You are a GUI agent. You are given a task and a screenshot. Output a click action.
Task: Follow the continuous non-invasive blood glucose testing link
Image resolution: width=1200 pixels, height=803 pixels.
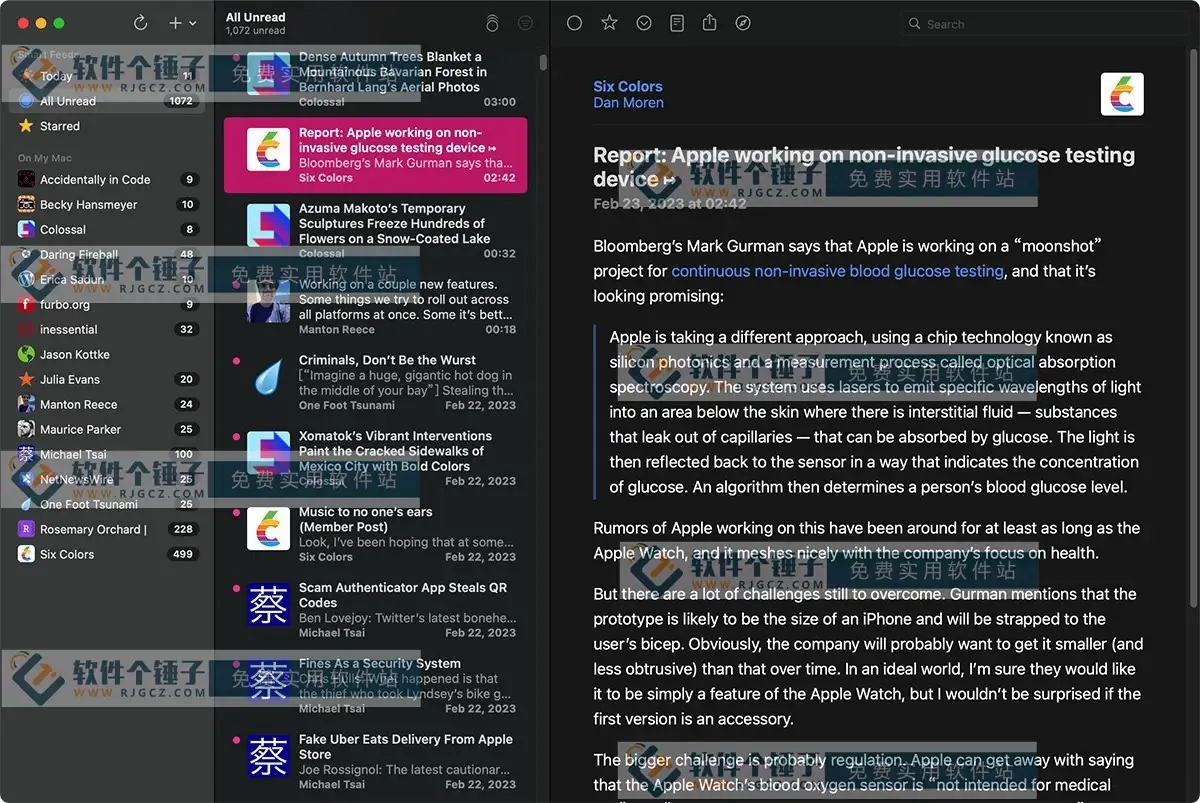(837, 271)
